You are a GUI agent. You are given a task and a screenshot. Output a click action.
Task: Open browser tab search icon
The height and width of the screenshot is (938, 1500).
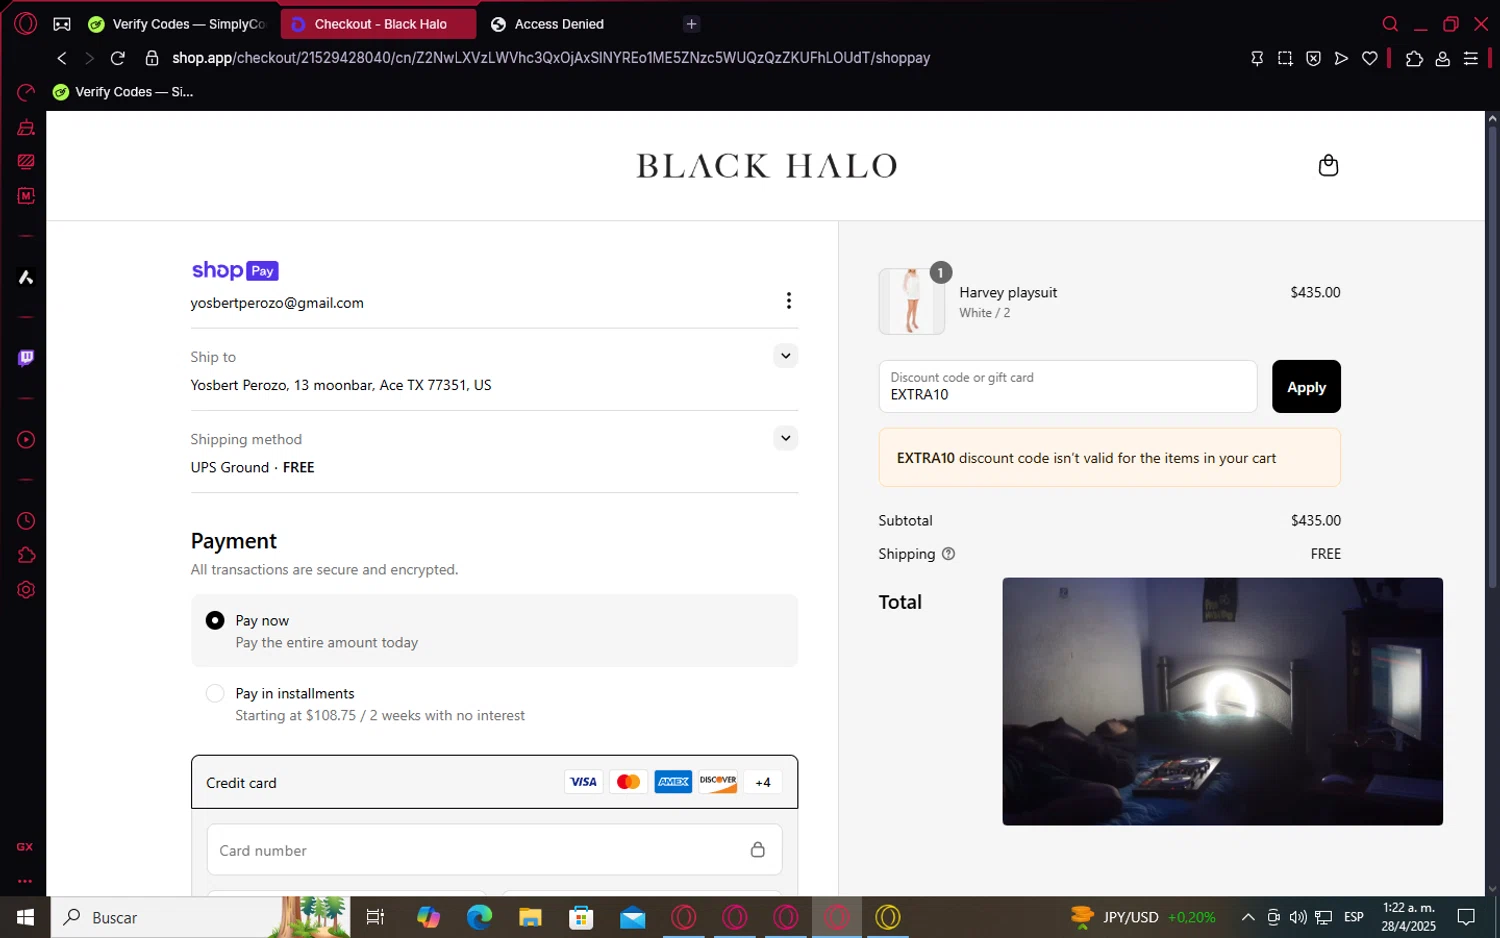pos(1390,24)
